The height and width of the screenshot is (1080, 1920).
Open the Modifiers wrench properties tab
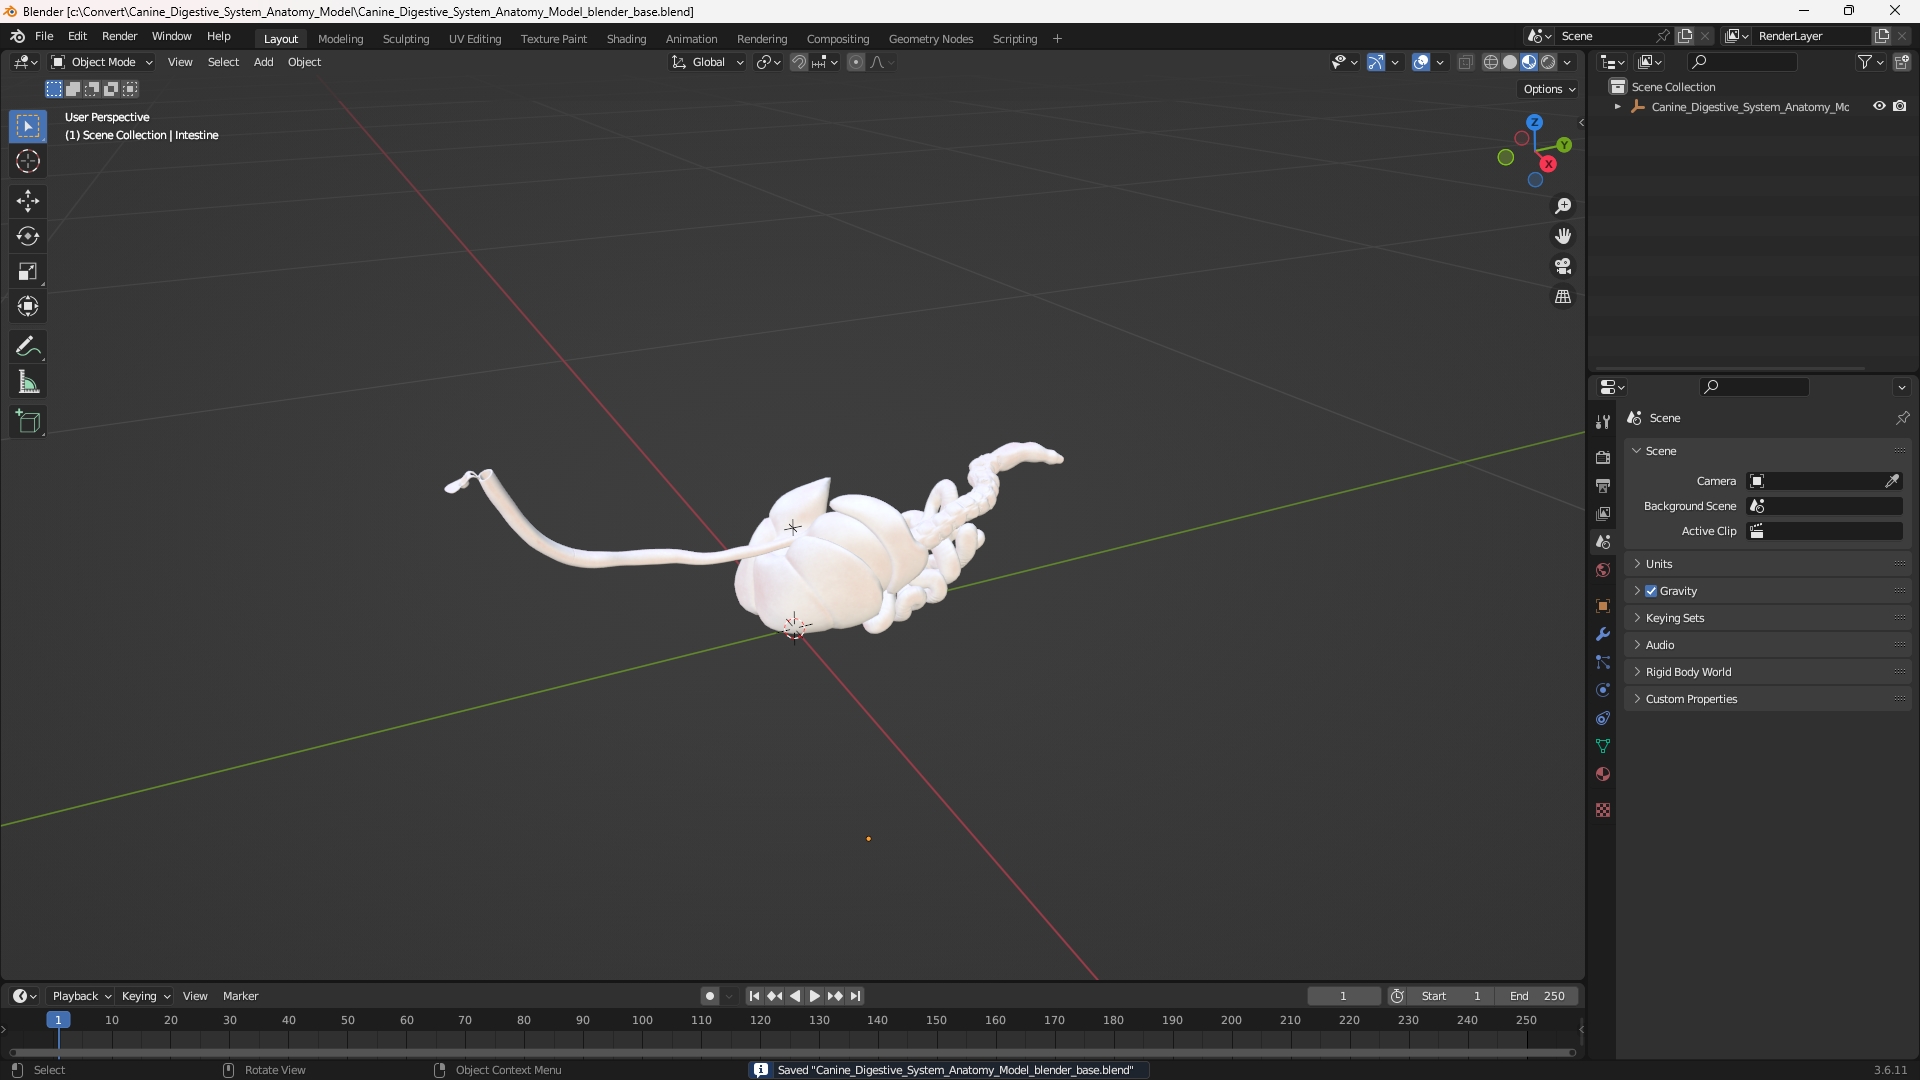click(1603, 634)
